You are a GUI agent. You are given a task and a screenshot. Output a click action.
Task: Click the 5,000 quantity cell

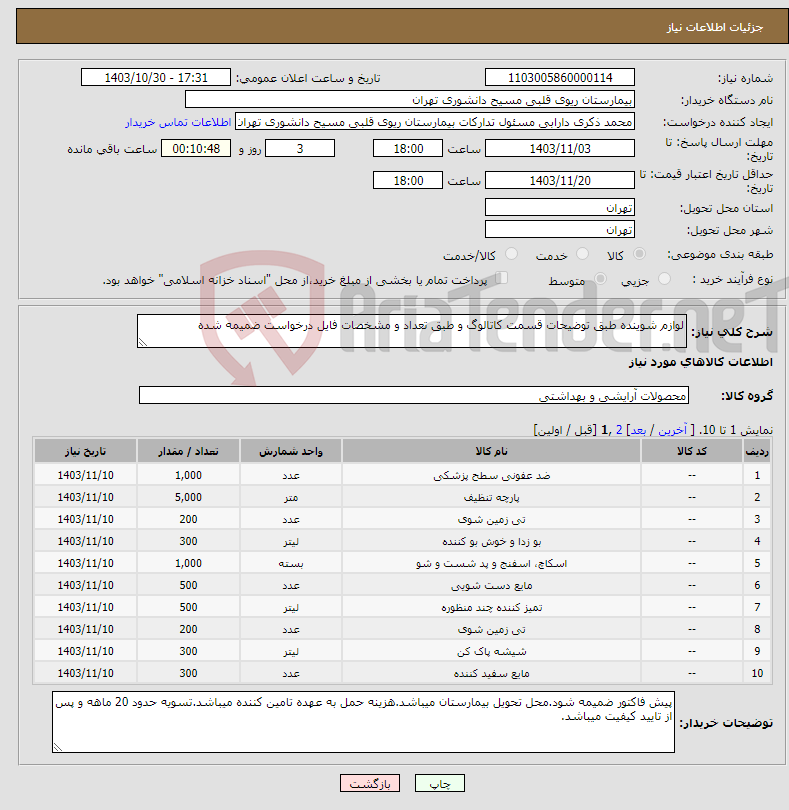[188, 497]
